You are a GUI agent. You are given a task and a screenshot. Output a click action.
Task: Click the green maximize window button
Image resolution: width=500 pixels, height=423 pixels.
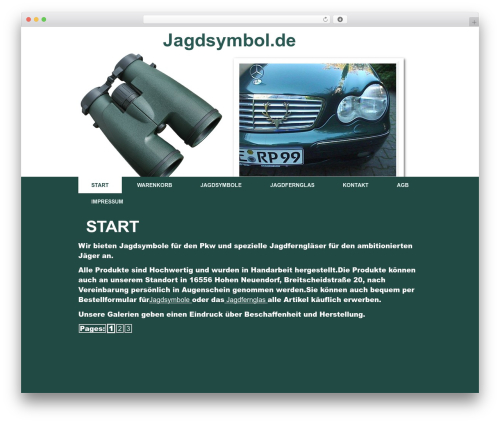44,20
